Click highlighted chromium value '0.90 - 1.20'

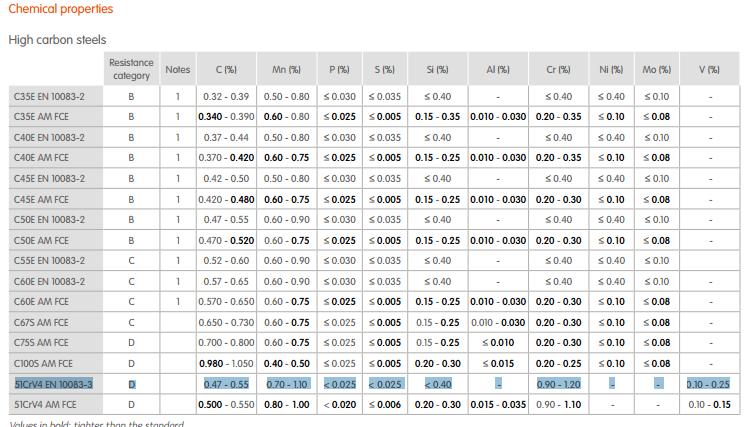pyautogui.click(x=559, y=384)
